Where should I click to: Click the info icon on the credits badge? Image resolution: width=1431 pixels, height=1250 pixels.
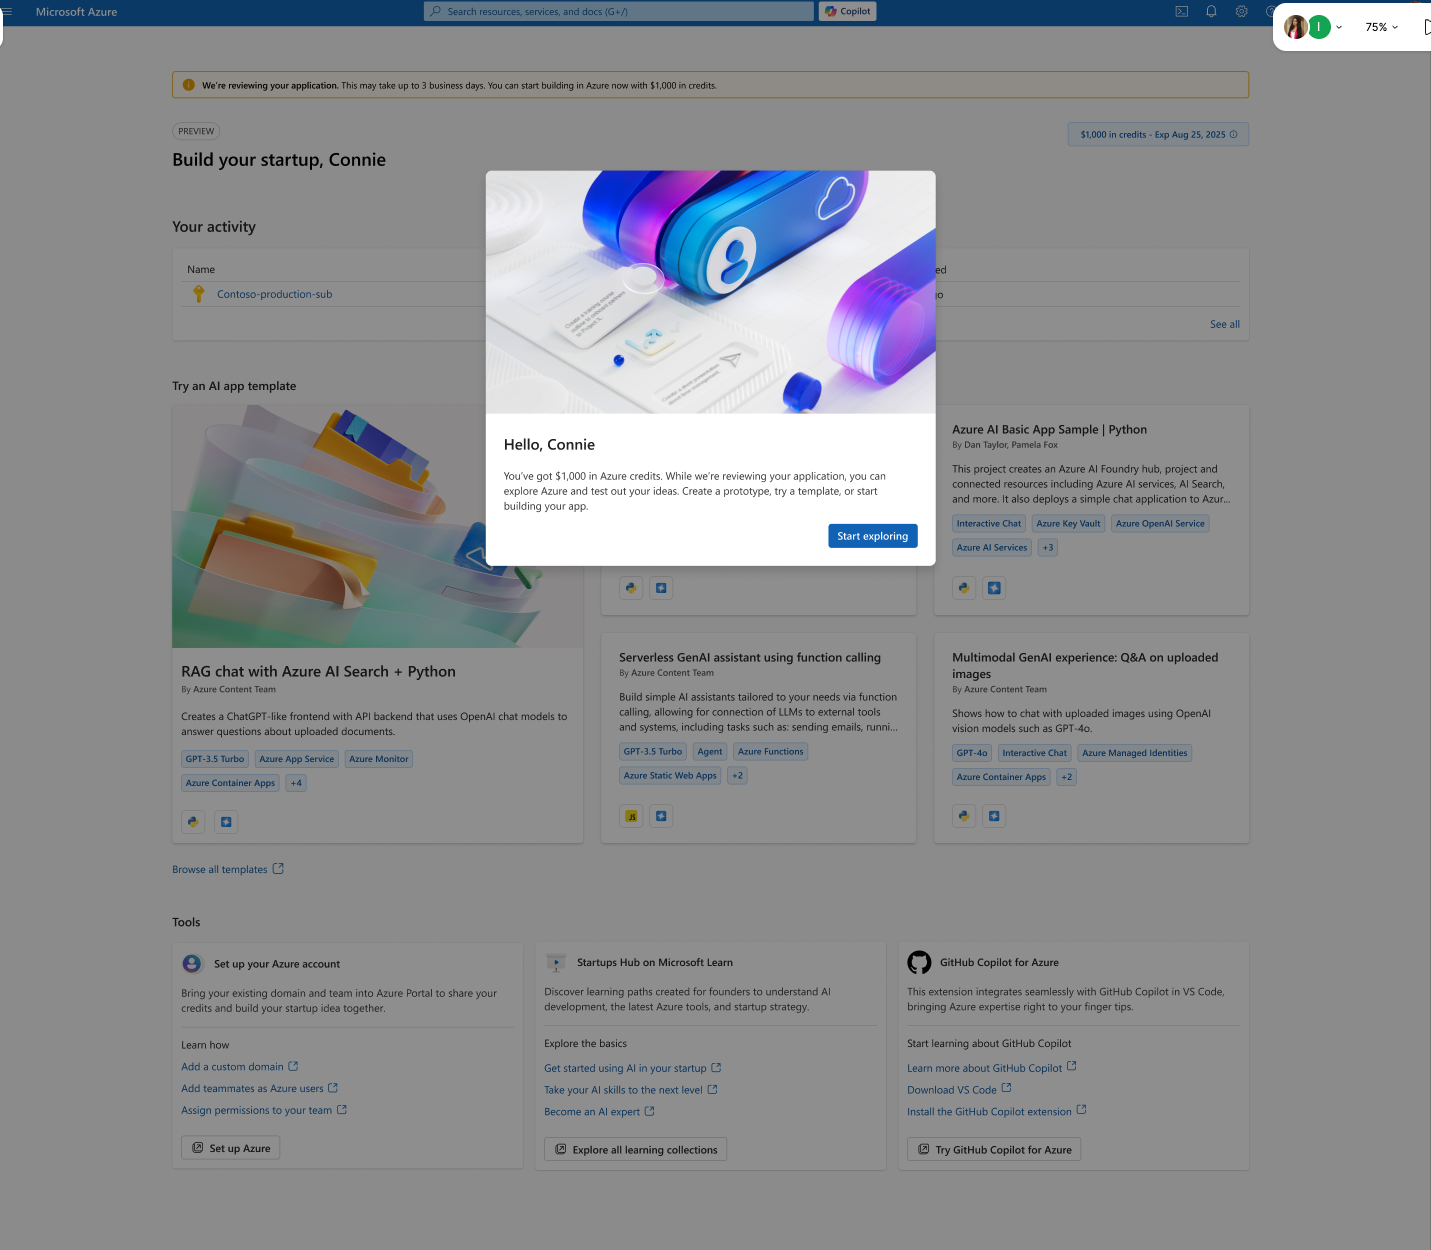tap(1233, 135)
